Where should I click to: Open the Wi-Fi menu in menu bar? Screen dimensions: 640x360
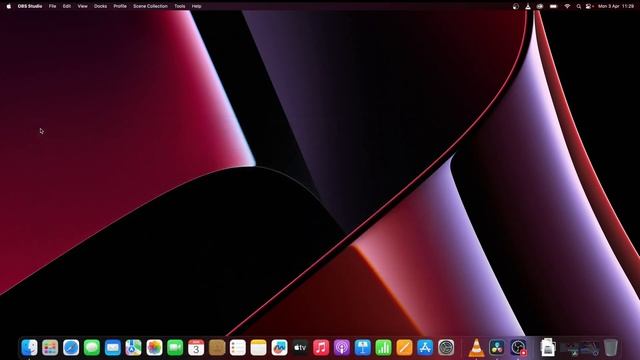pyautogui.click(x=567, y=6)
